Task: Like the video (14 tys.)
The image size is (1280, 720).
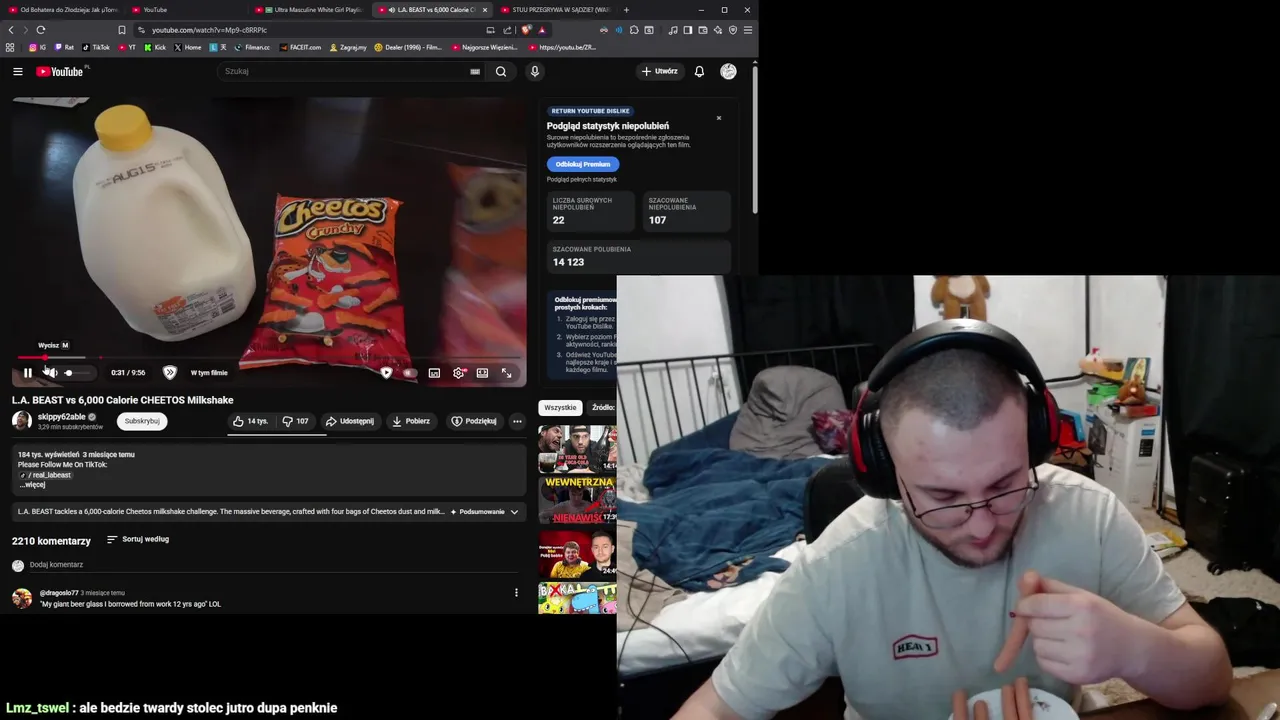Action: pyautogui.click(x=250, y=421)
